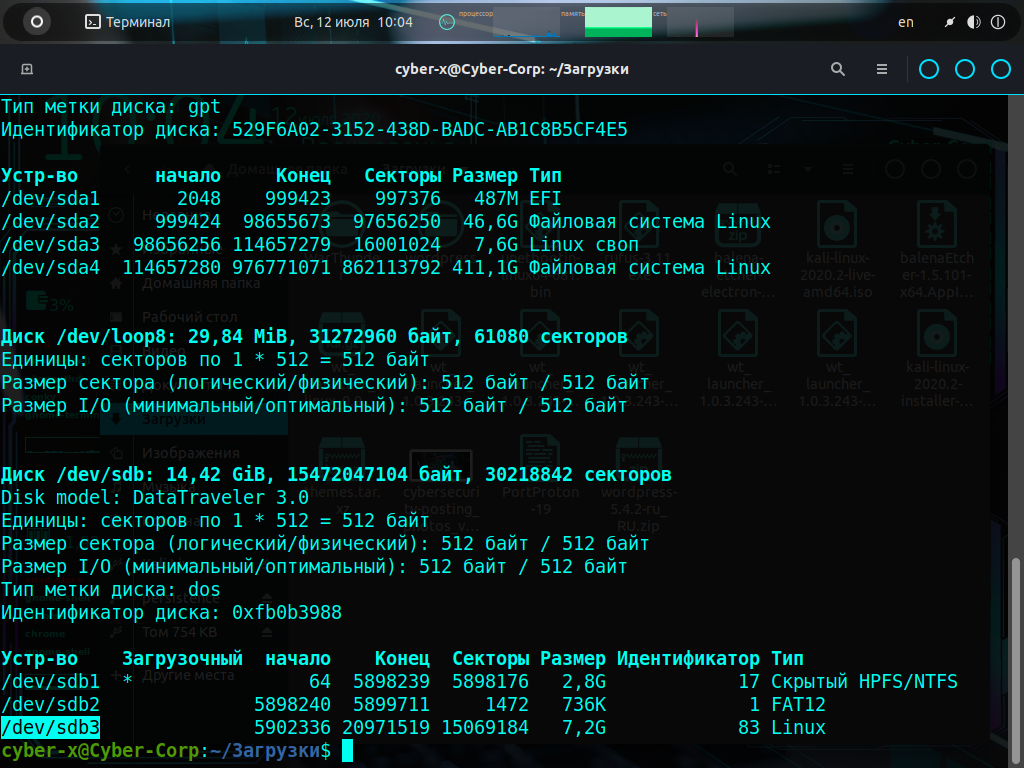The height and width of the screenshot is (768, 1024).
Task: Click the network connection status icon
Action: tap(949, 22)
